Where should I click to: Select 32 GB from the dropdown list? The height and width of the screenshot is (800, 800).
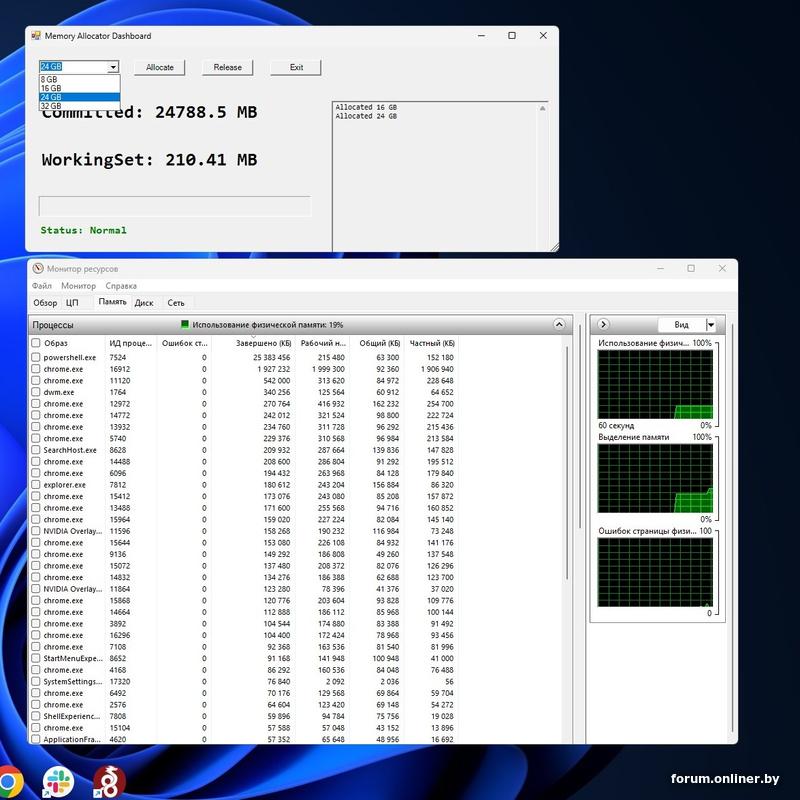click(x=51, y=106)
